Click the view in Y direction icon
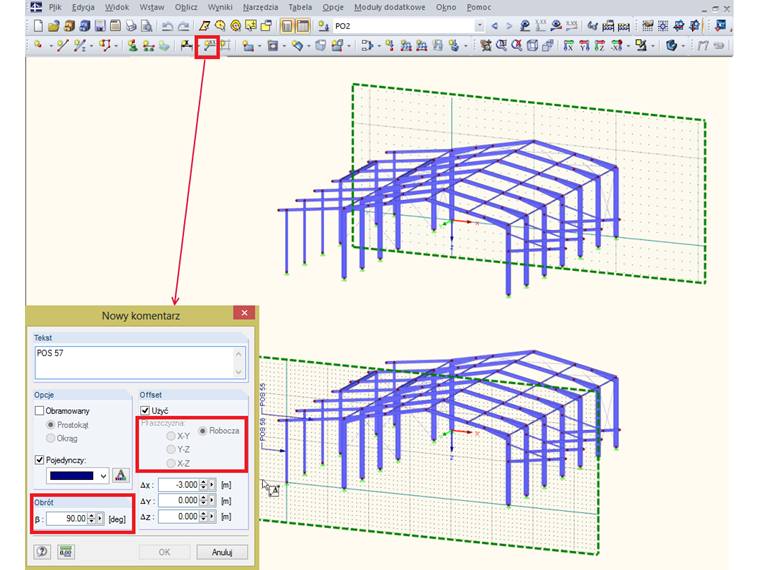Screen dimensions: 760x570 click(x=584, y=46)
